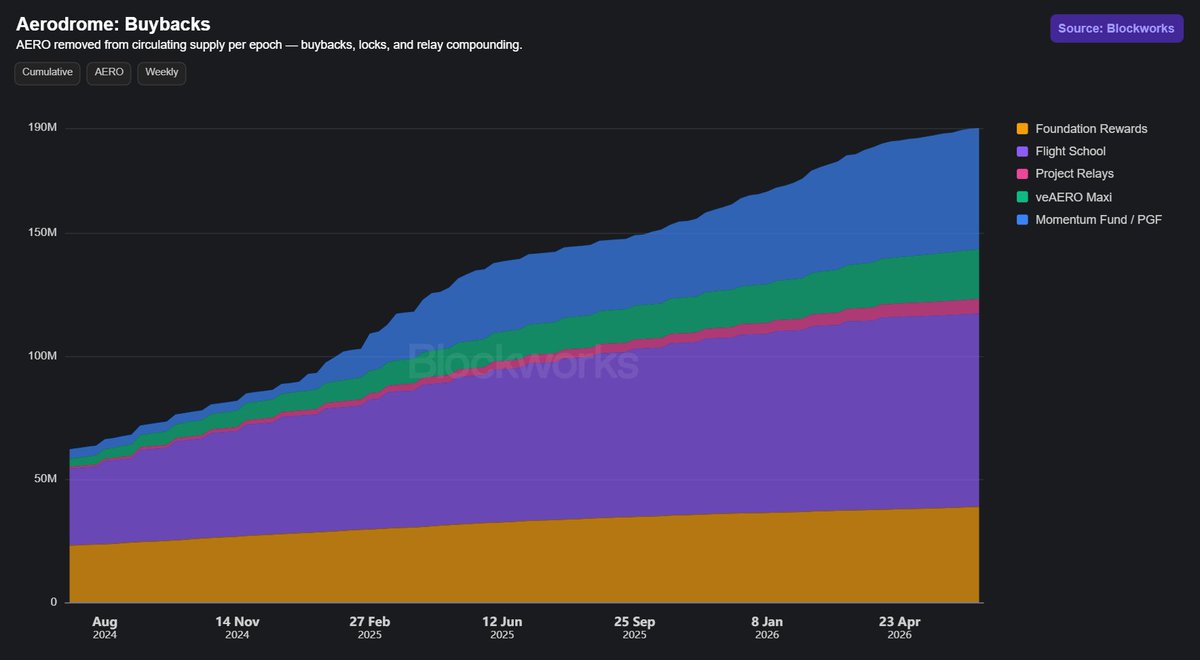Viewport: 1200px width, 660px height.
Task: Click the 12 Jun 2025 x-axis label
Action: 502,627
